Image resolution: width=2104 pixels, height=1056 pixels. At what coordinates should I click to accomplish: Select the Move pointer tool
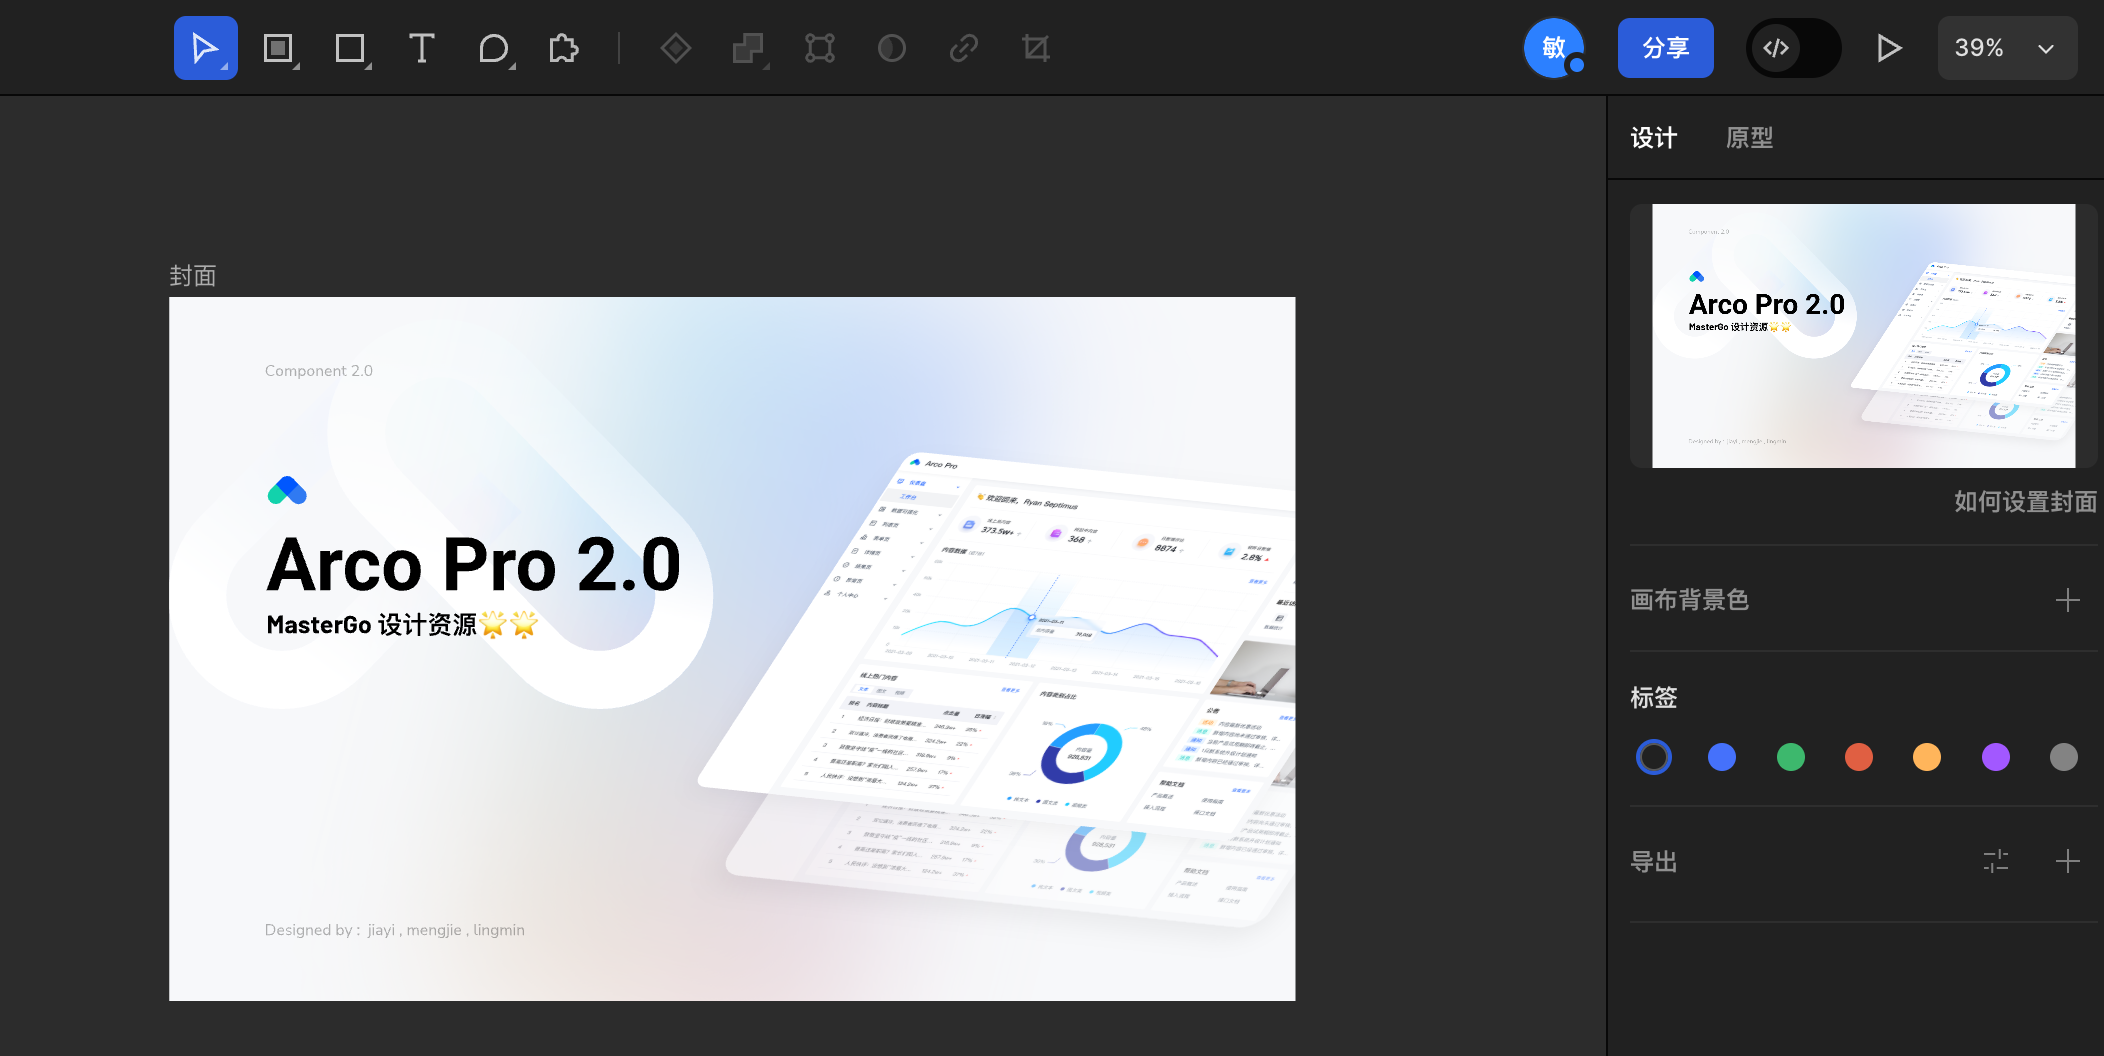[x=205, y=48]
